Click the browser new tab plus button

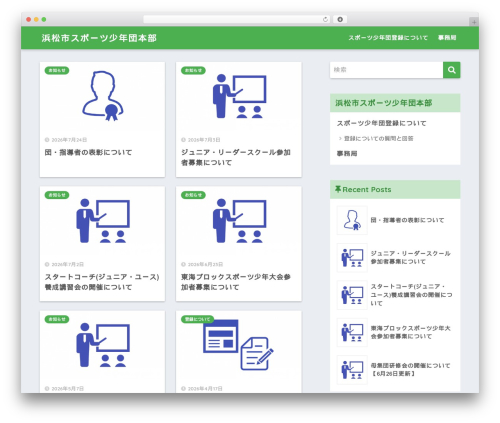(474, 22)
